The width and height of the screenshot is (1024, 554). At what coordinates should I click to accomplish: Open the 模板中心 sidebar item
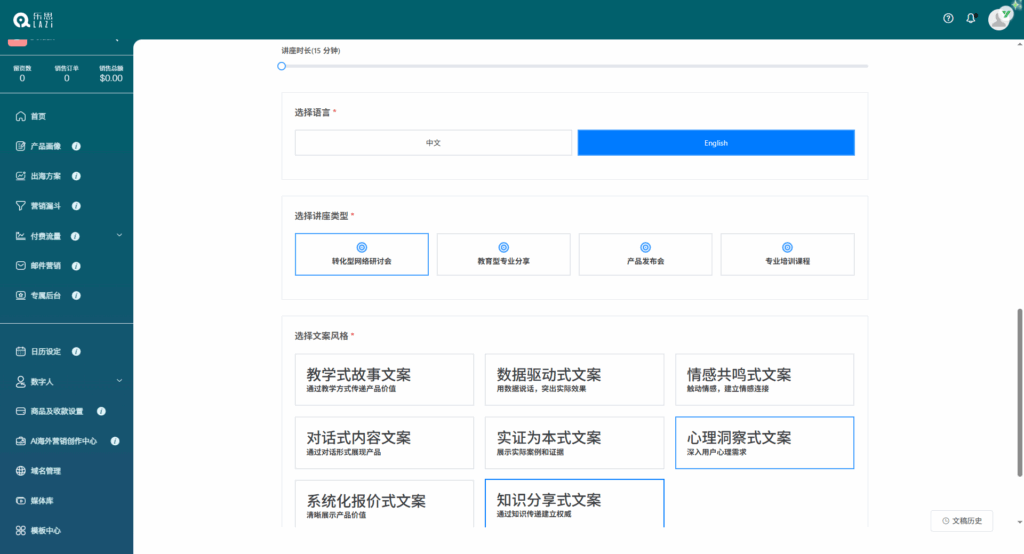click(x=45, y=530)
